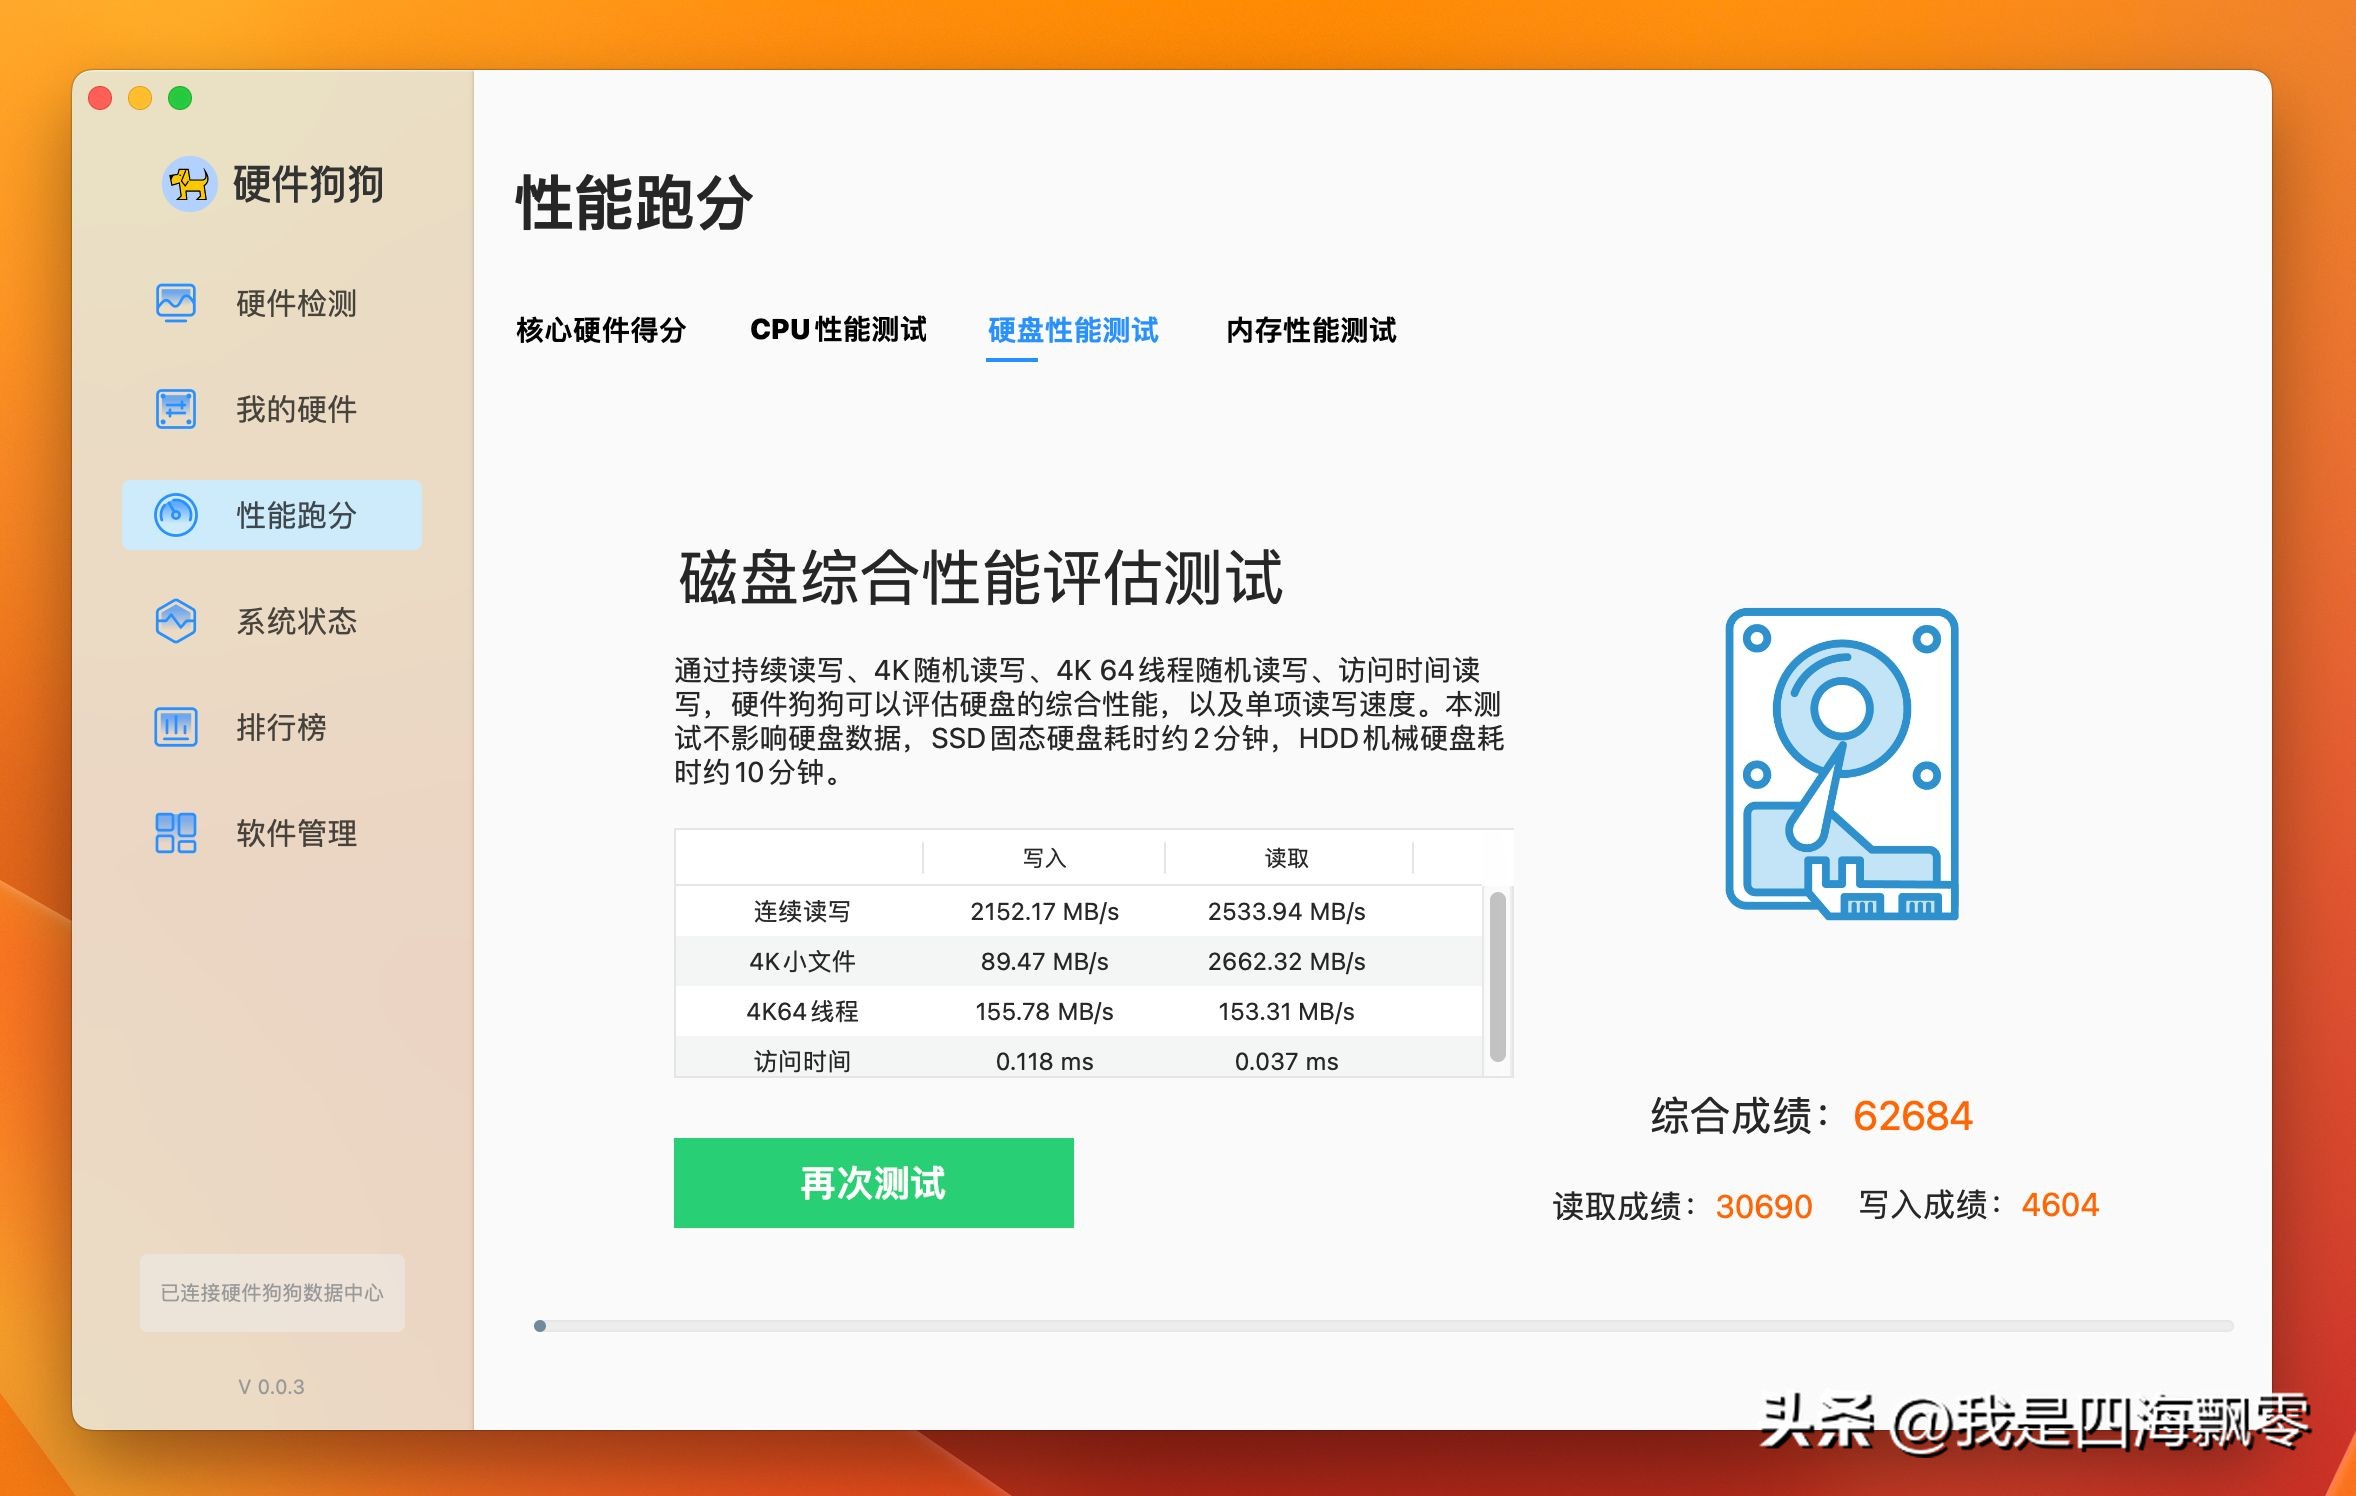The image size is (2356, 1496).
Task: Click the green window zoom button
Action: [180, 98]
